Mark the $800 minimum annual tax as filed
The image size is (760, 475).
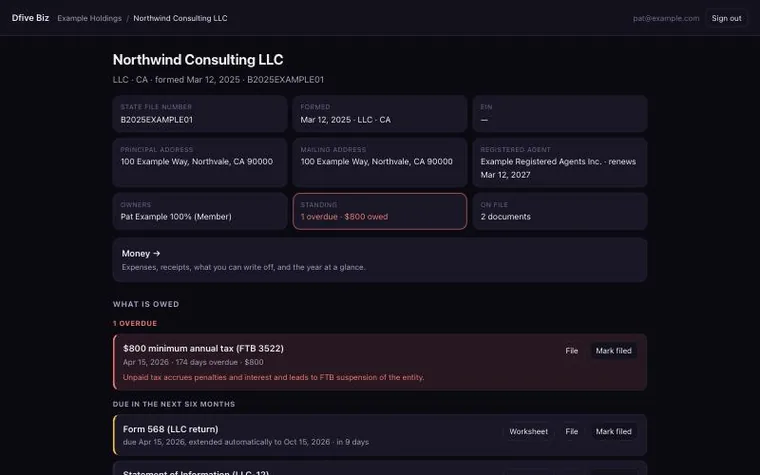point(613,350)
